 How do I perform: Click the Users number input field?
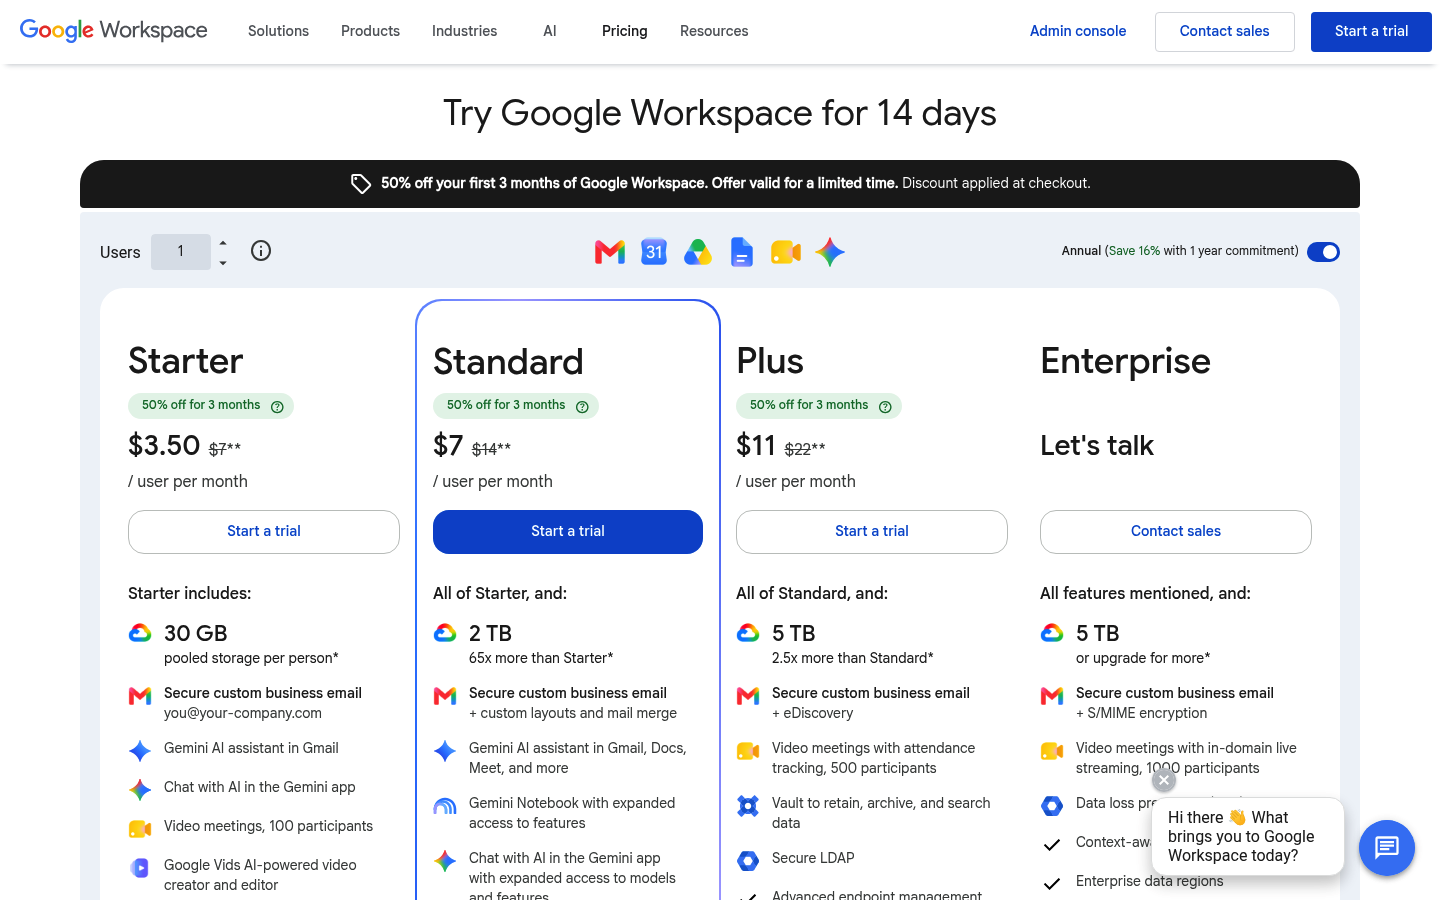tap(181, 252)
